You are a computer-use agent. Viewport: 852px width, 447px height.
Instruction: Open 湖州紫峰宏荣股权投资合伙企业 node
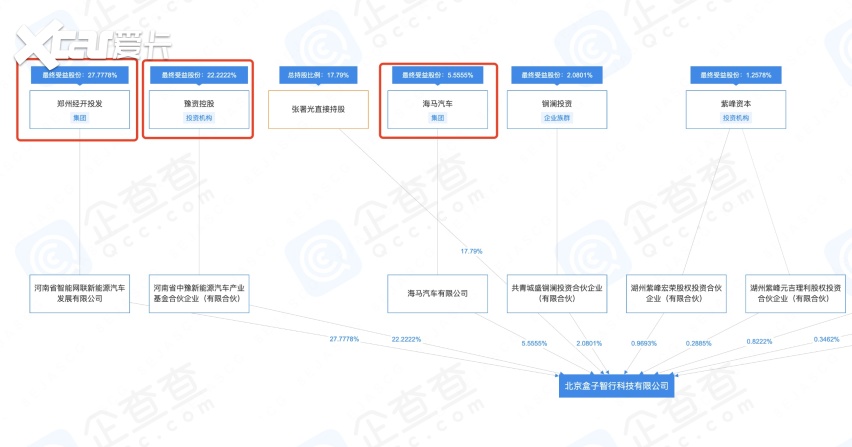pos(676,293)
